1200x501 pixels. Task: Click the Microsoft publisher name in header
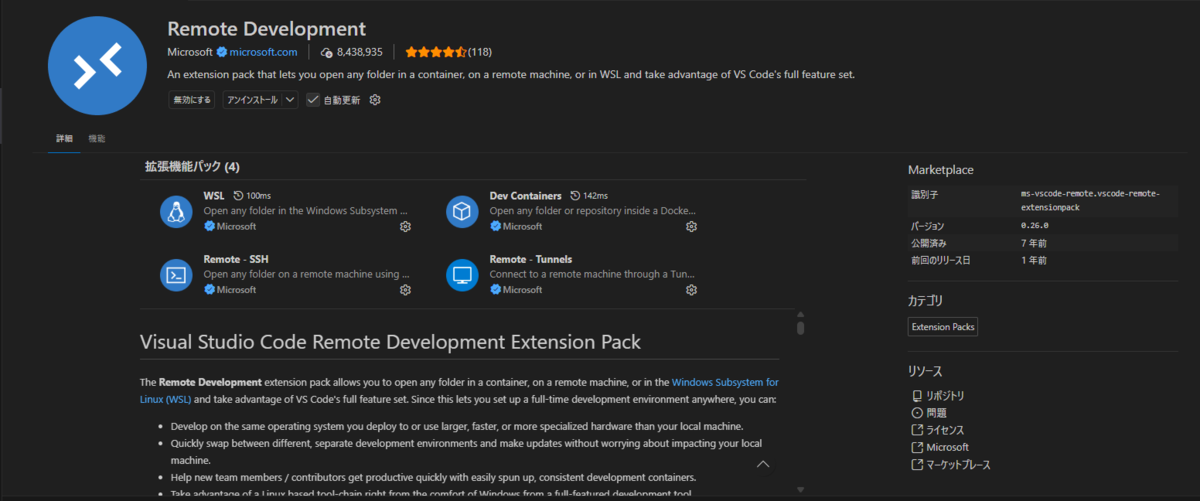190,52
